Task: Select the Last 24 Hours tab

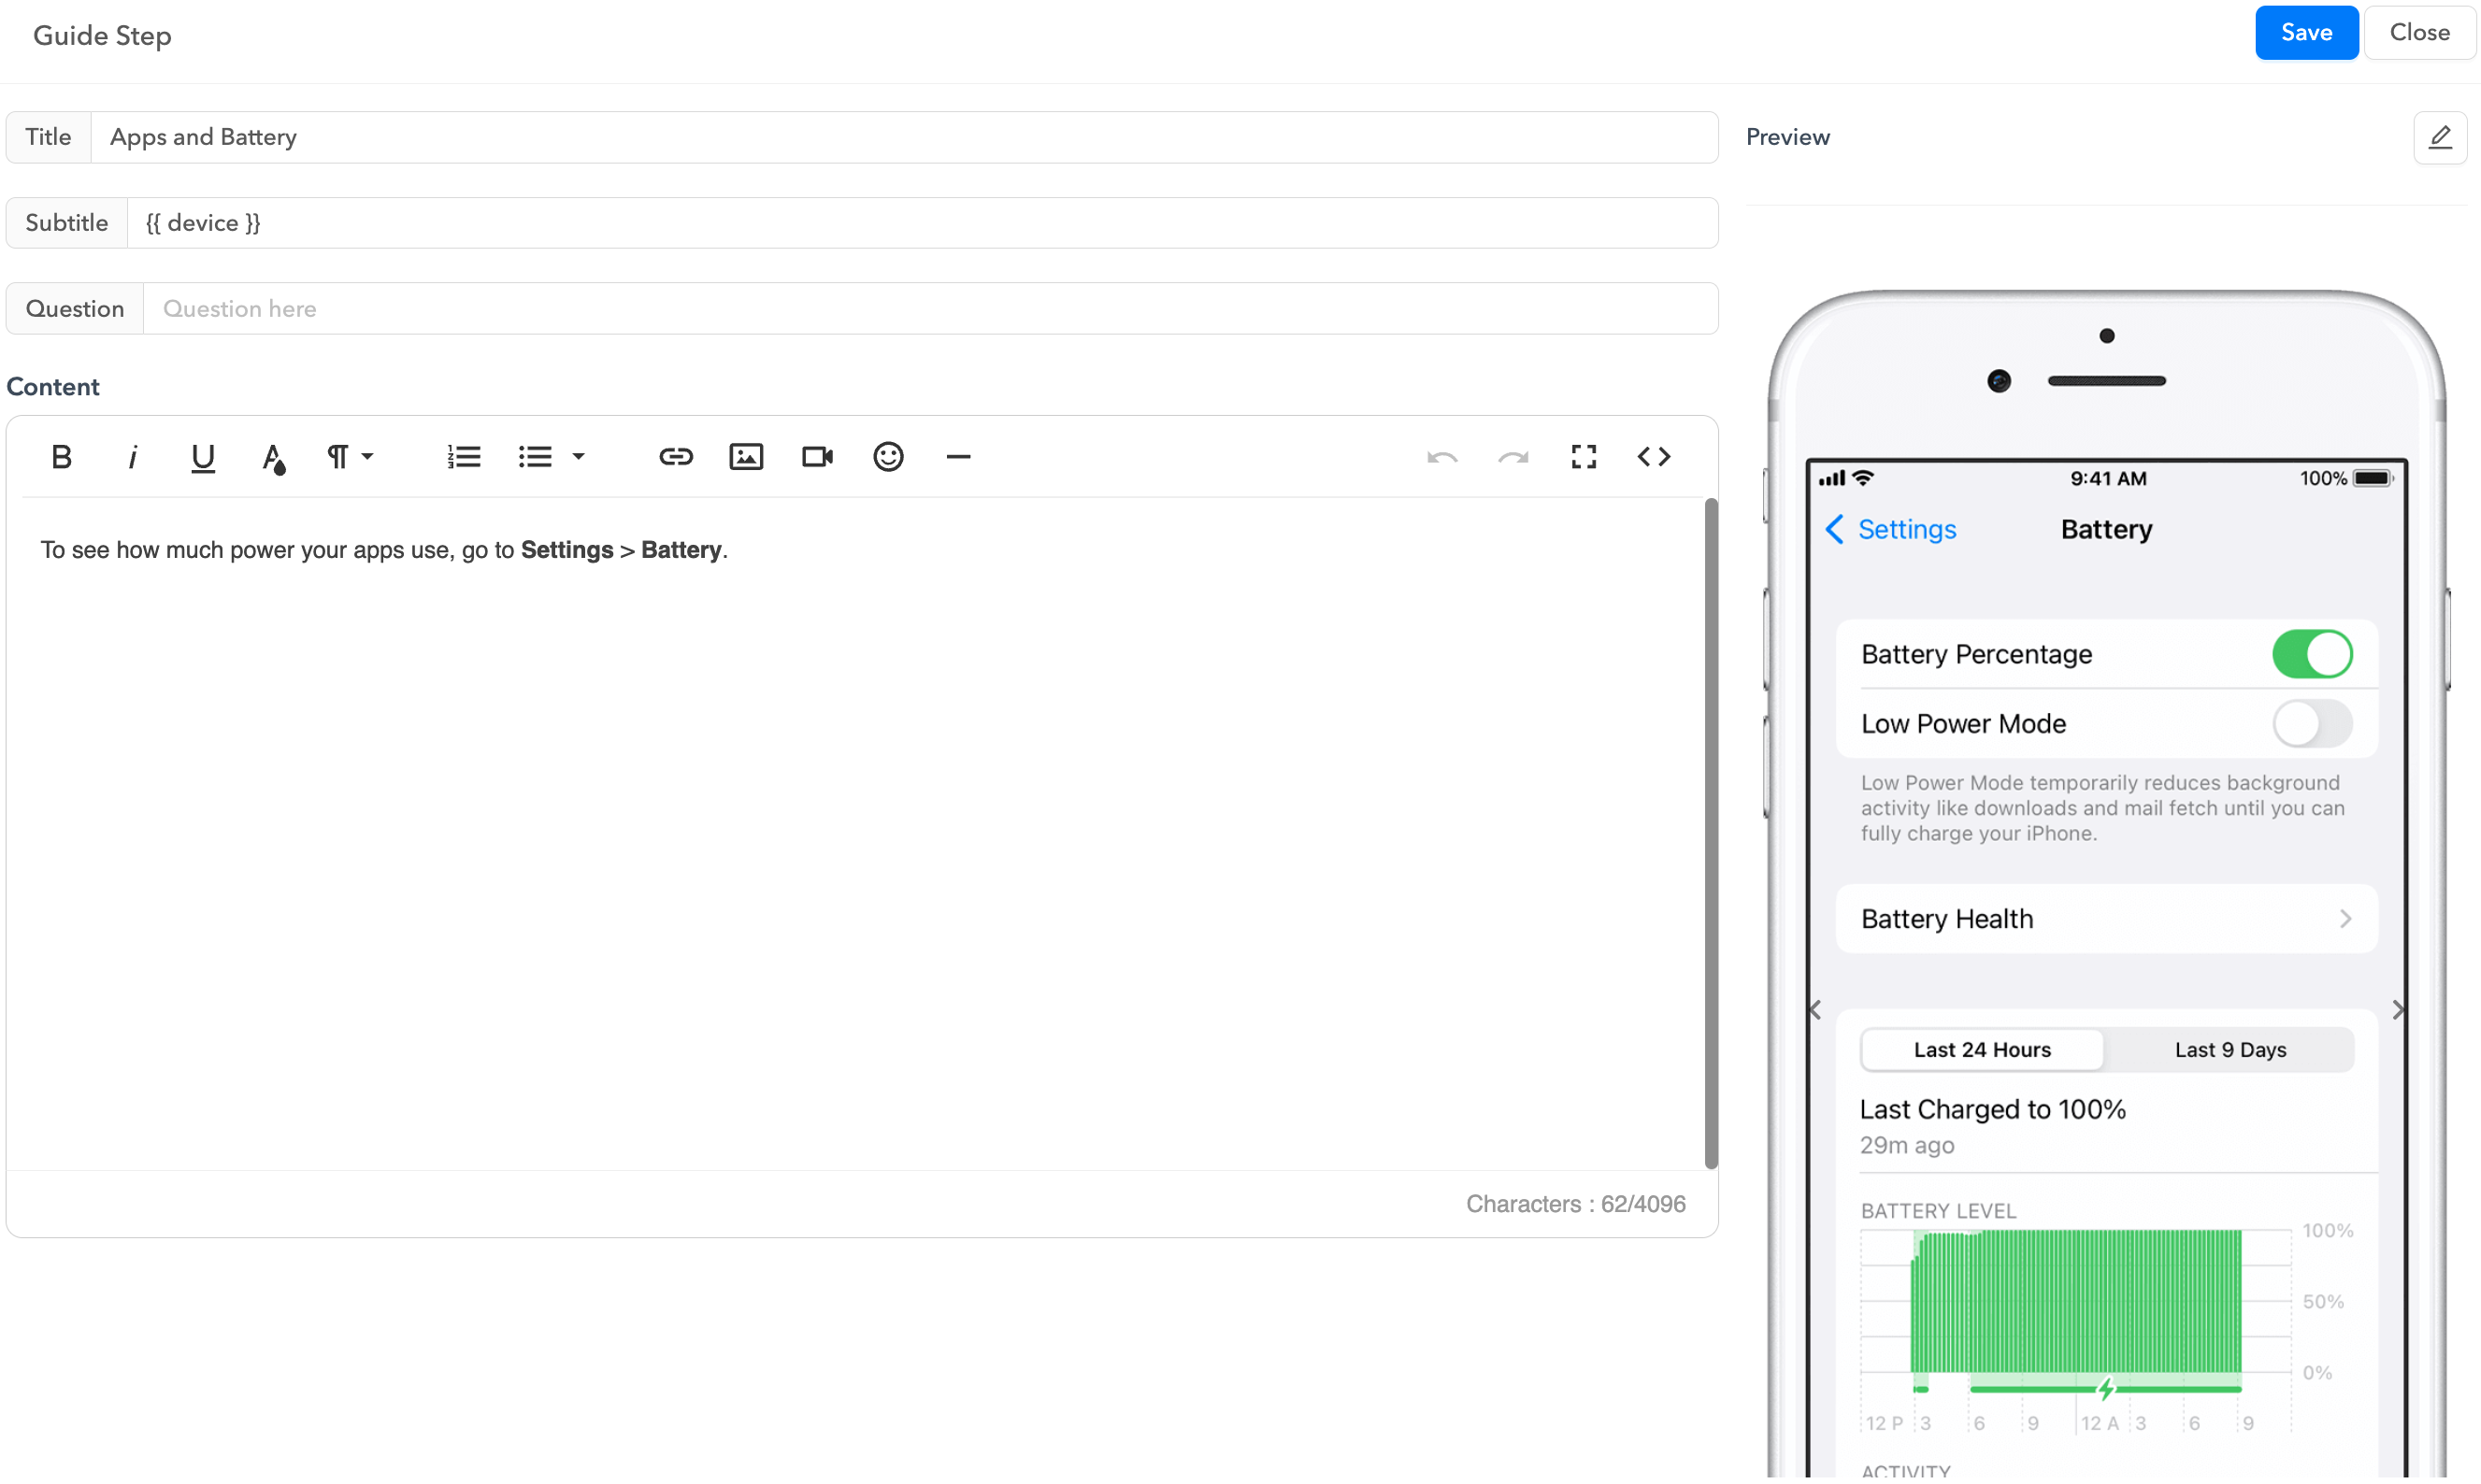Action: coord(1982,1050)
